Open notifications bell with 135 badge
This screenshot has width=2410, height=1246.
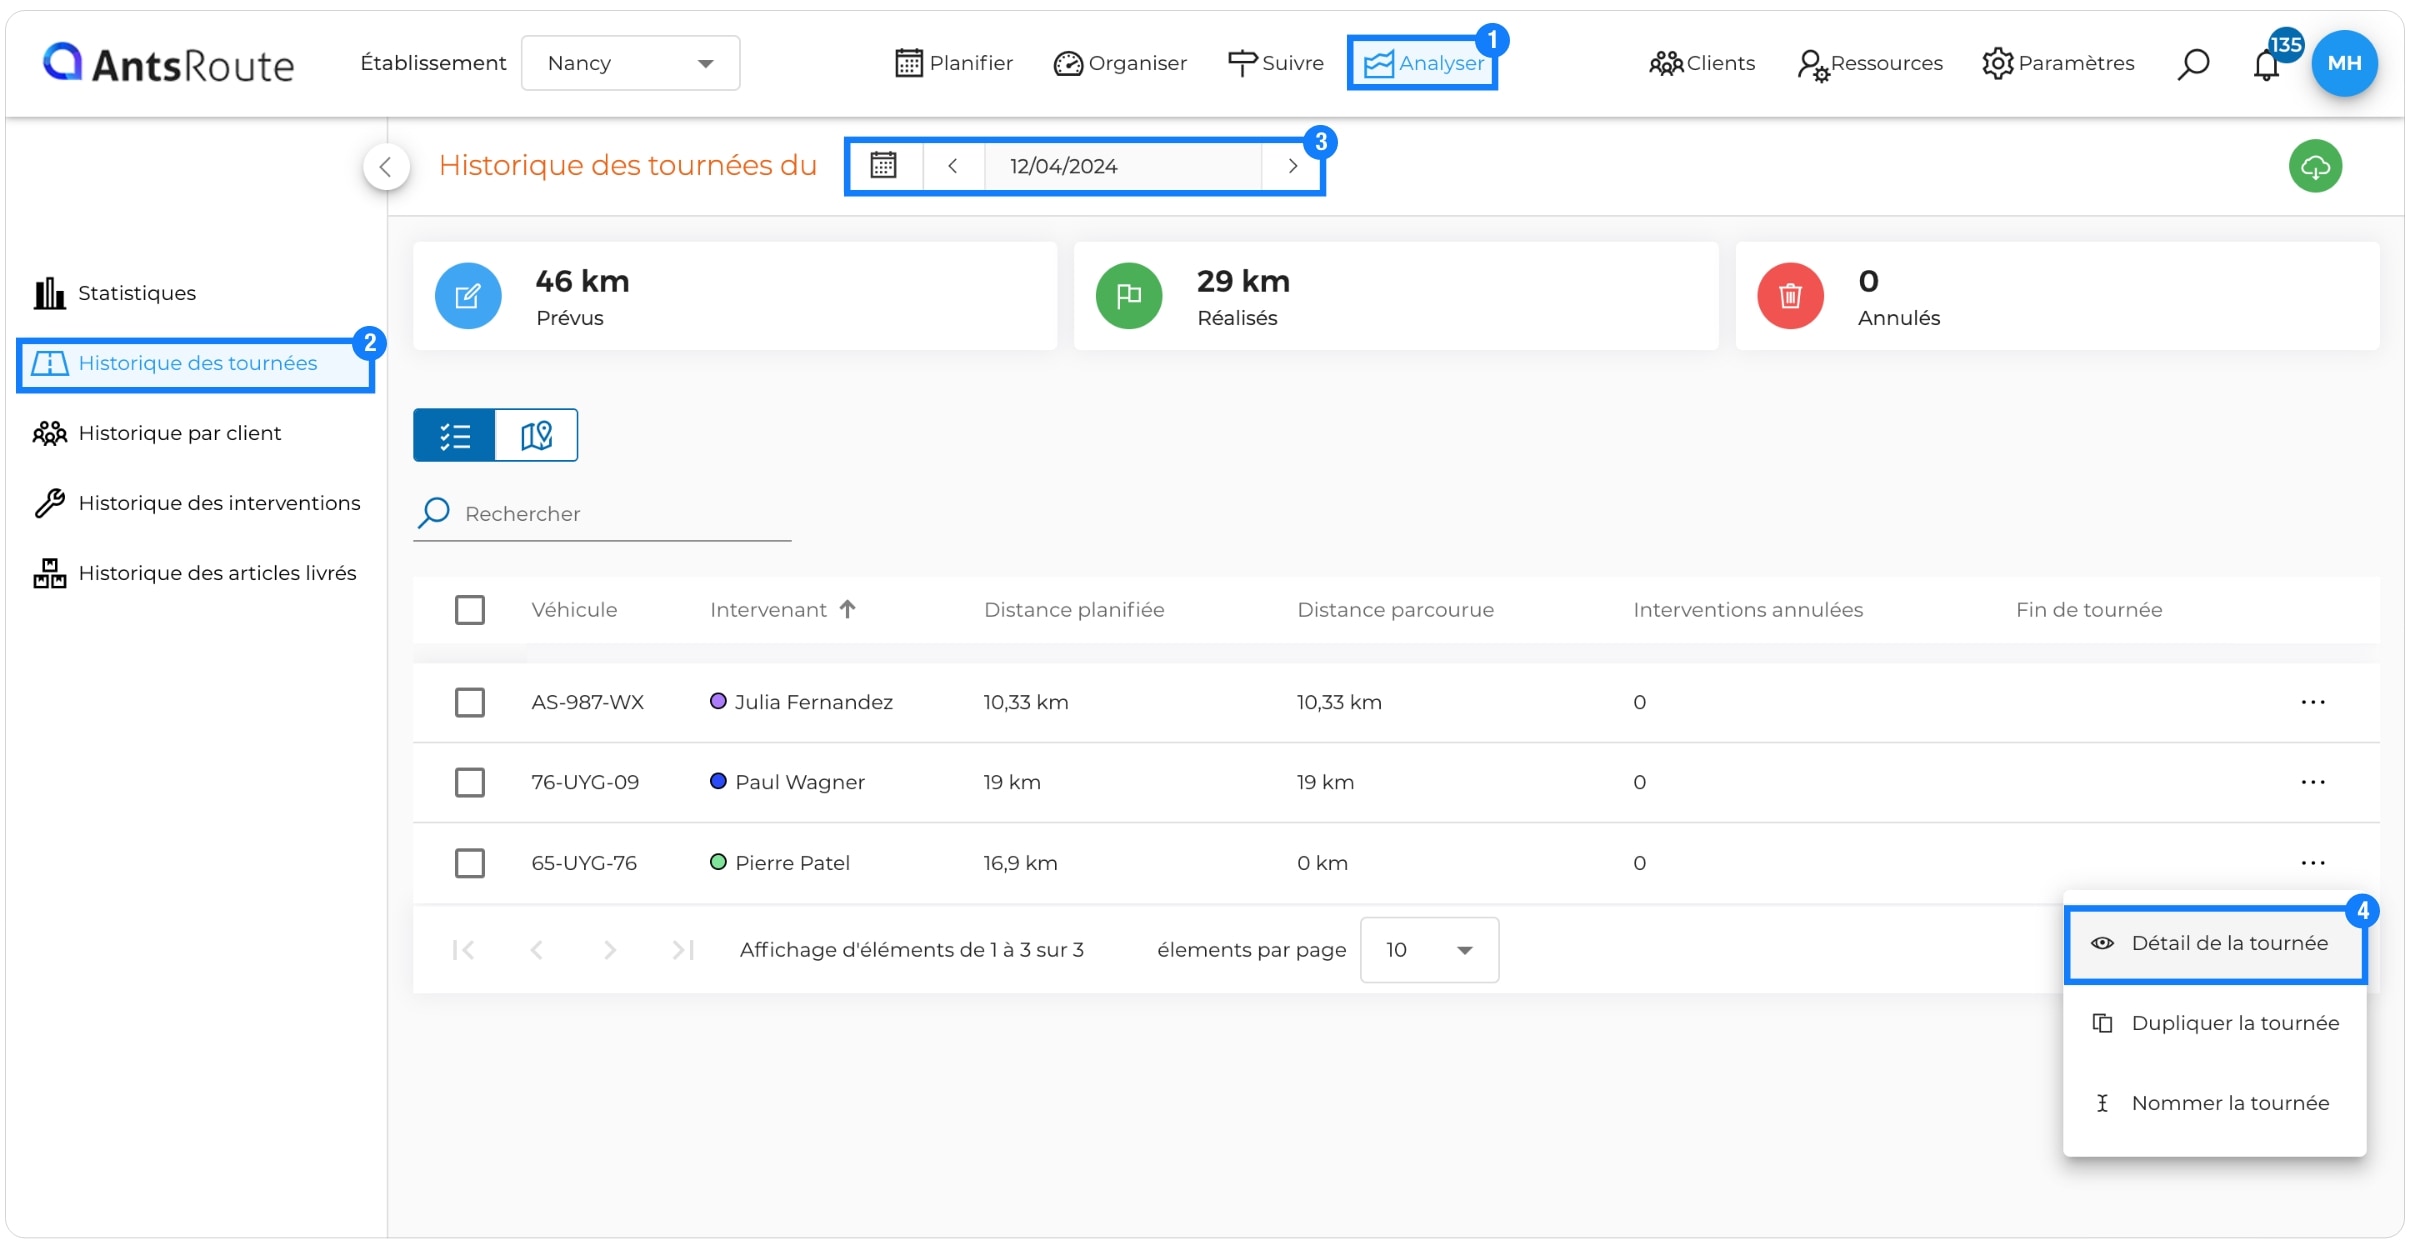tap(2267, 64)
